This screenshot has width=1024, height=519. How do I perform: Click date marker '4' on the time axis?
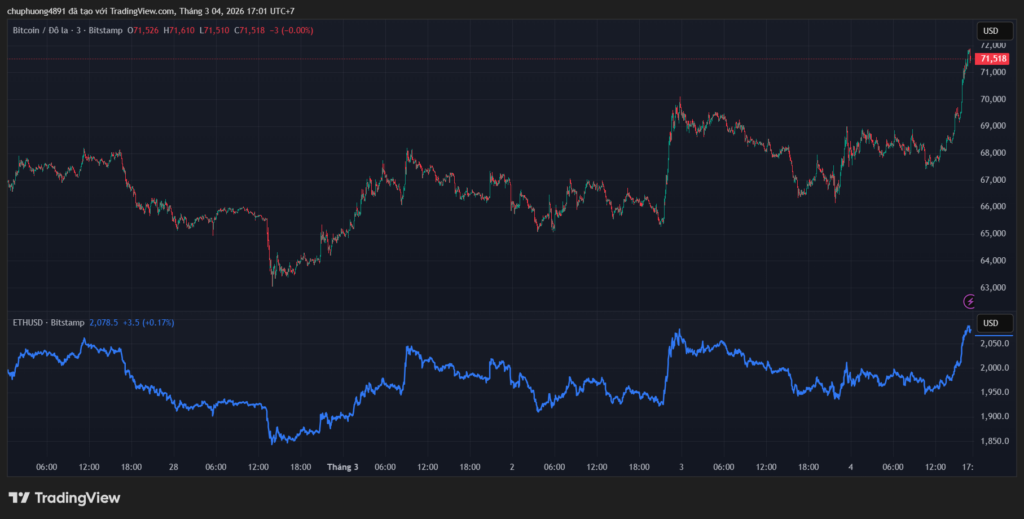pyautogui.click(x=850, y=467)
